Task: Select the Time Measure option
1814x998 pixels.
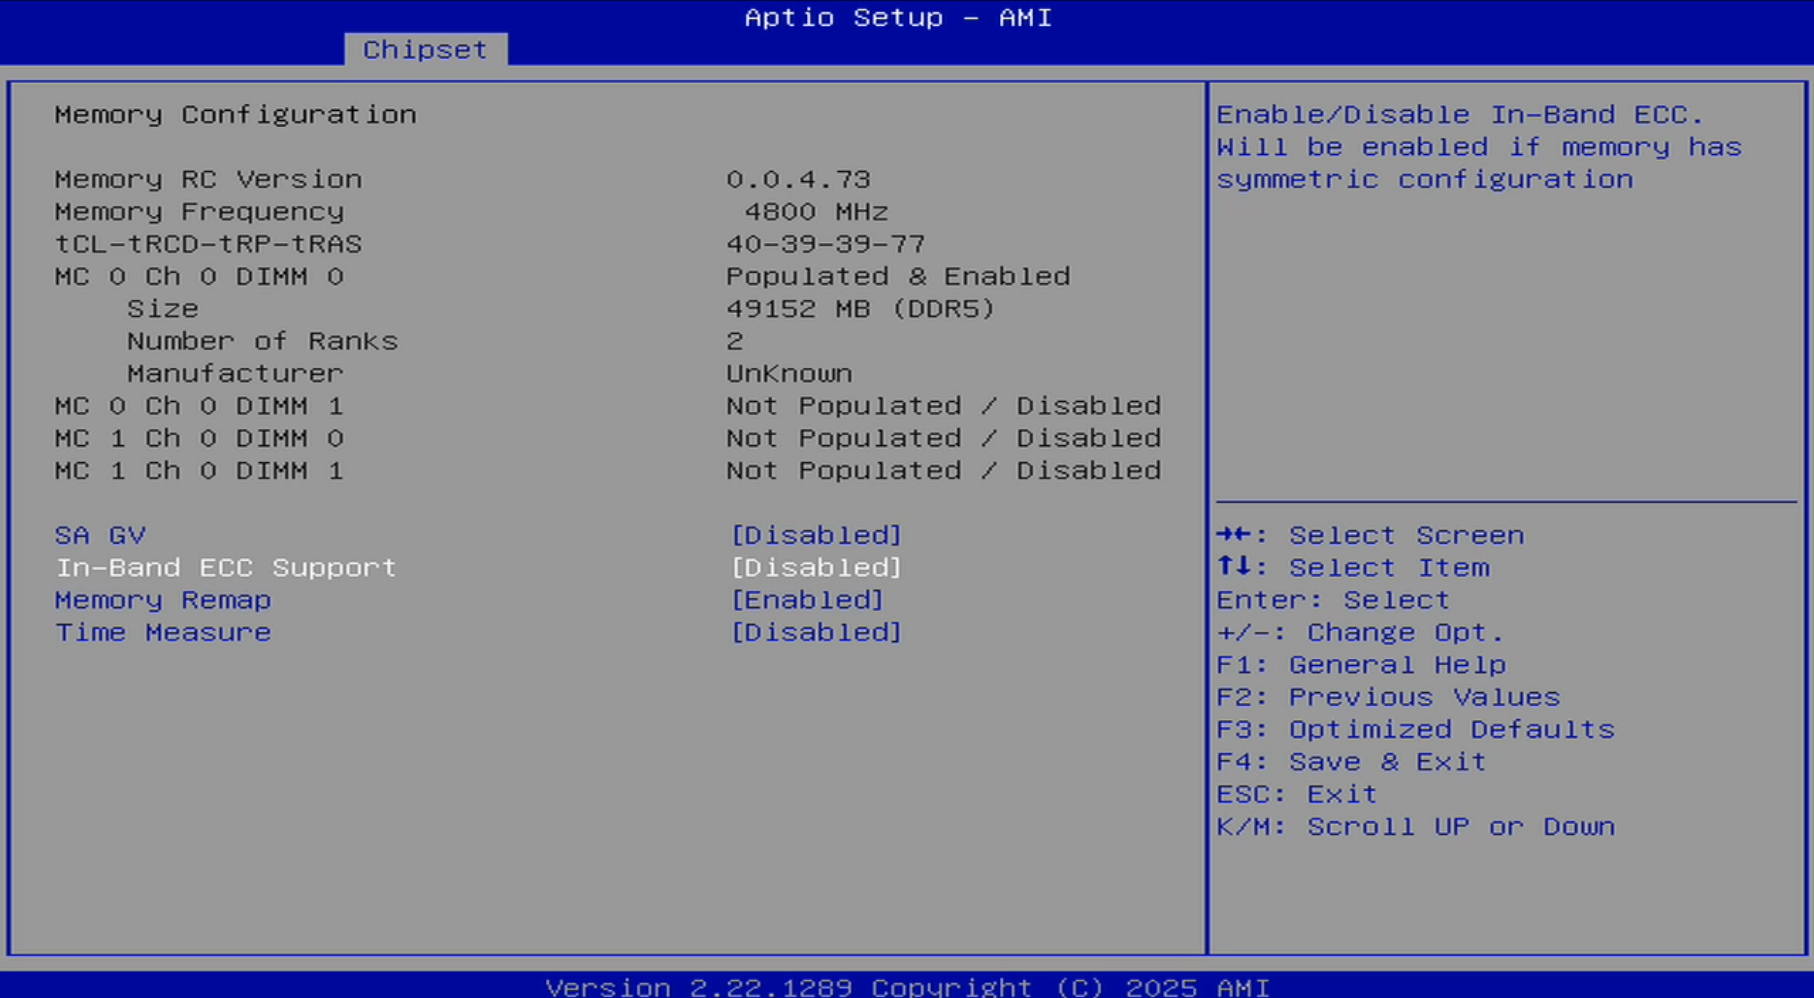Action: 163,632
